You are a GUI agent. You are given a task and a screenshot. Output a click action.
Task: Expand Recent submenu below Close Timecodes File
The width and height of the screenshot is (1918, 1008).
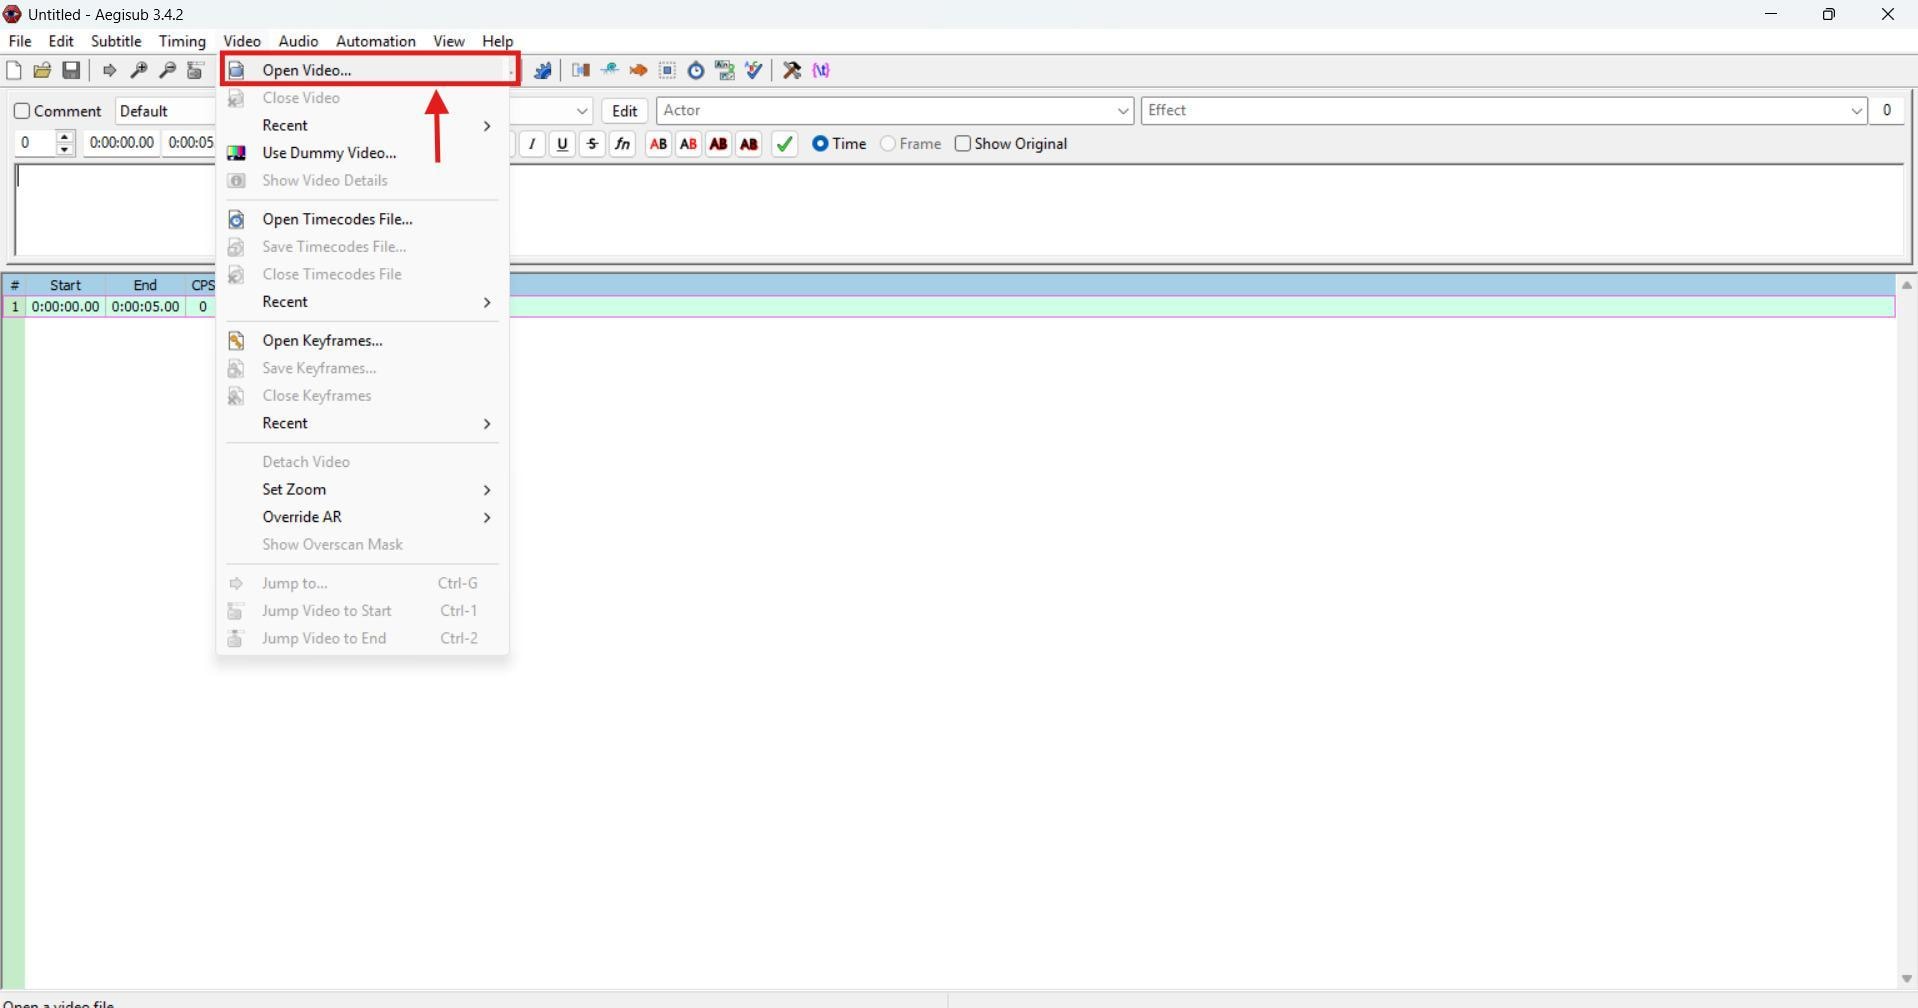363,302
